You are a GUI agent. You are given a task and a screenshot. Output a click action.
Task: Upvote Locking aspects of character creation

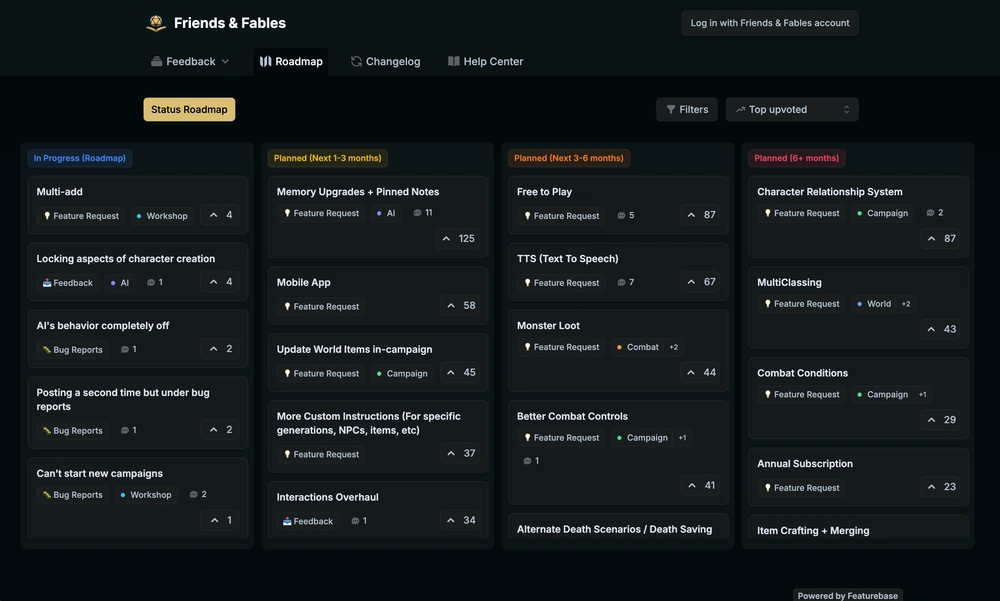click(221, 282)
